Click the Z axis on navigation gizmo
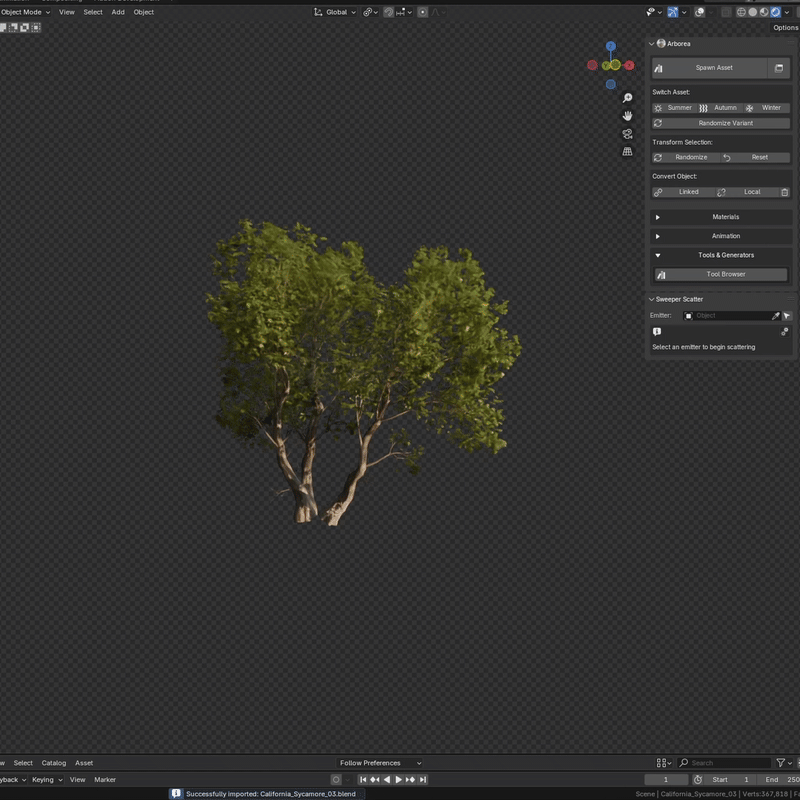The width and height of the screenshot is (800, 800). click(611, 46)
